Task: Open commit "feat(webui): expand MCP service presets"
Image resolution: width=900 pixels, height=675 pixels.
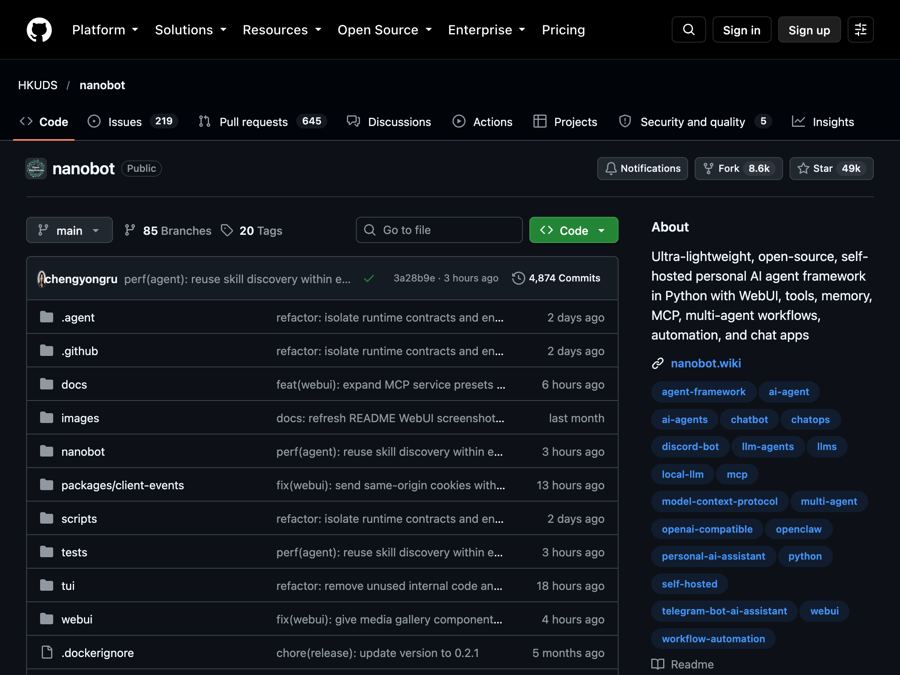Action: tap(390, 385)
